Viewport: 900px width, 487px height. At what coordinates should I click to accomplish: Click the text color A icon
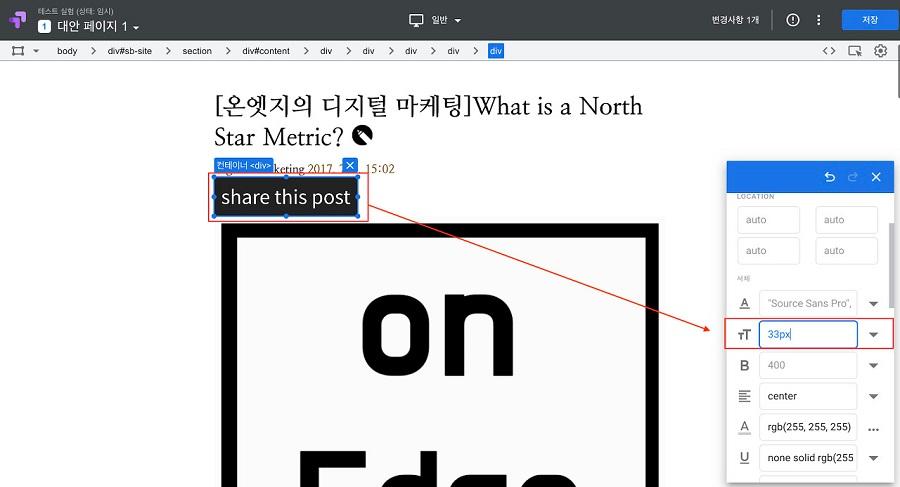pos(744,427)
